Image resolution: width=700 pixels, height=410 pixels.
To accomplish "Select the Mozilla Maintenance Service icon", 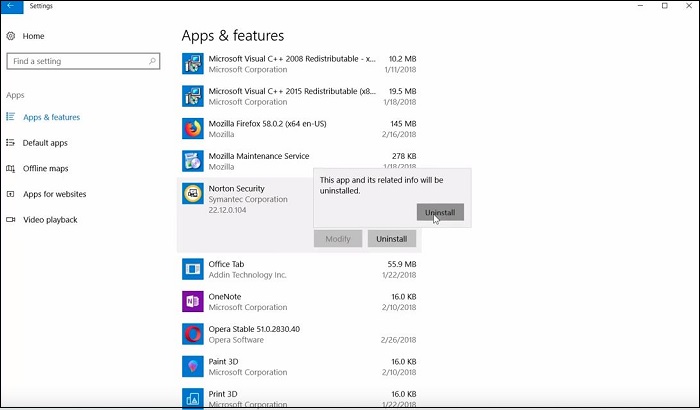I will pyautogui.click(x=193, y=161).
